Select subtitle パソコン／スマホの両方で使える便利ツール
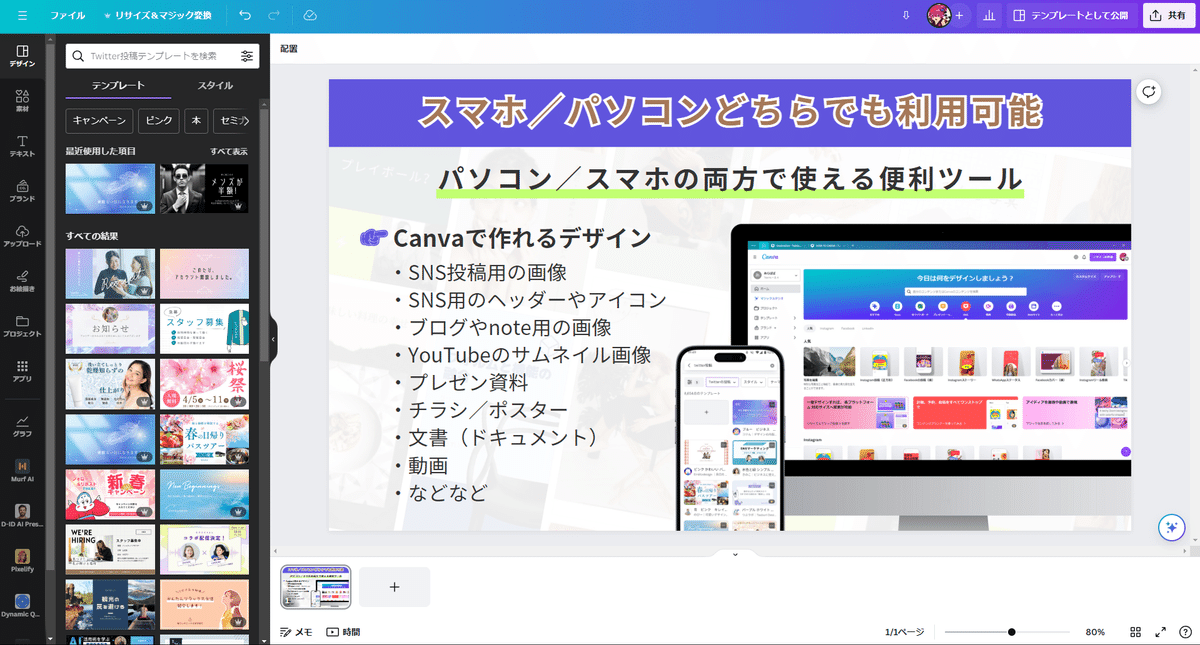Screen dimensions: 1200x645 point(730,180)
